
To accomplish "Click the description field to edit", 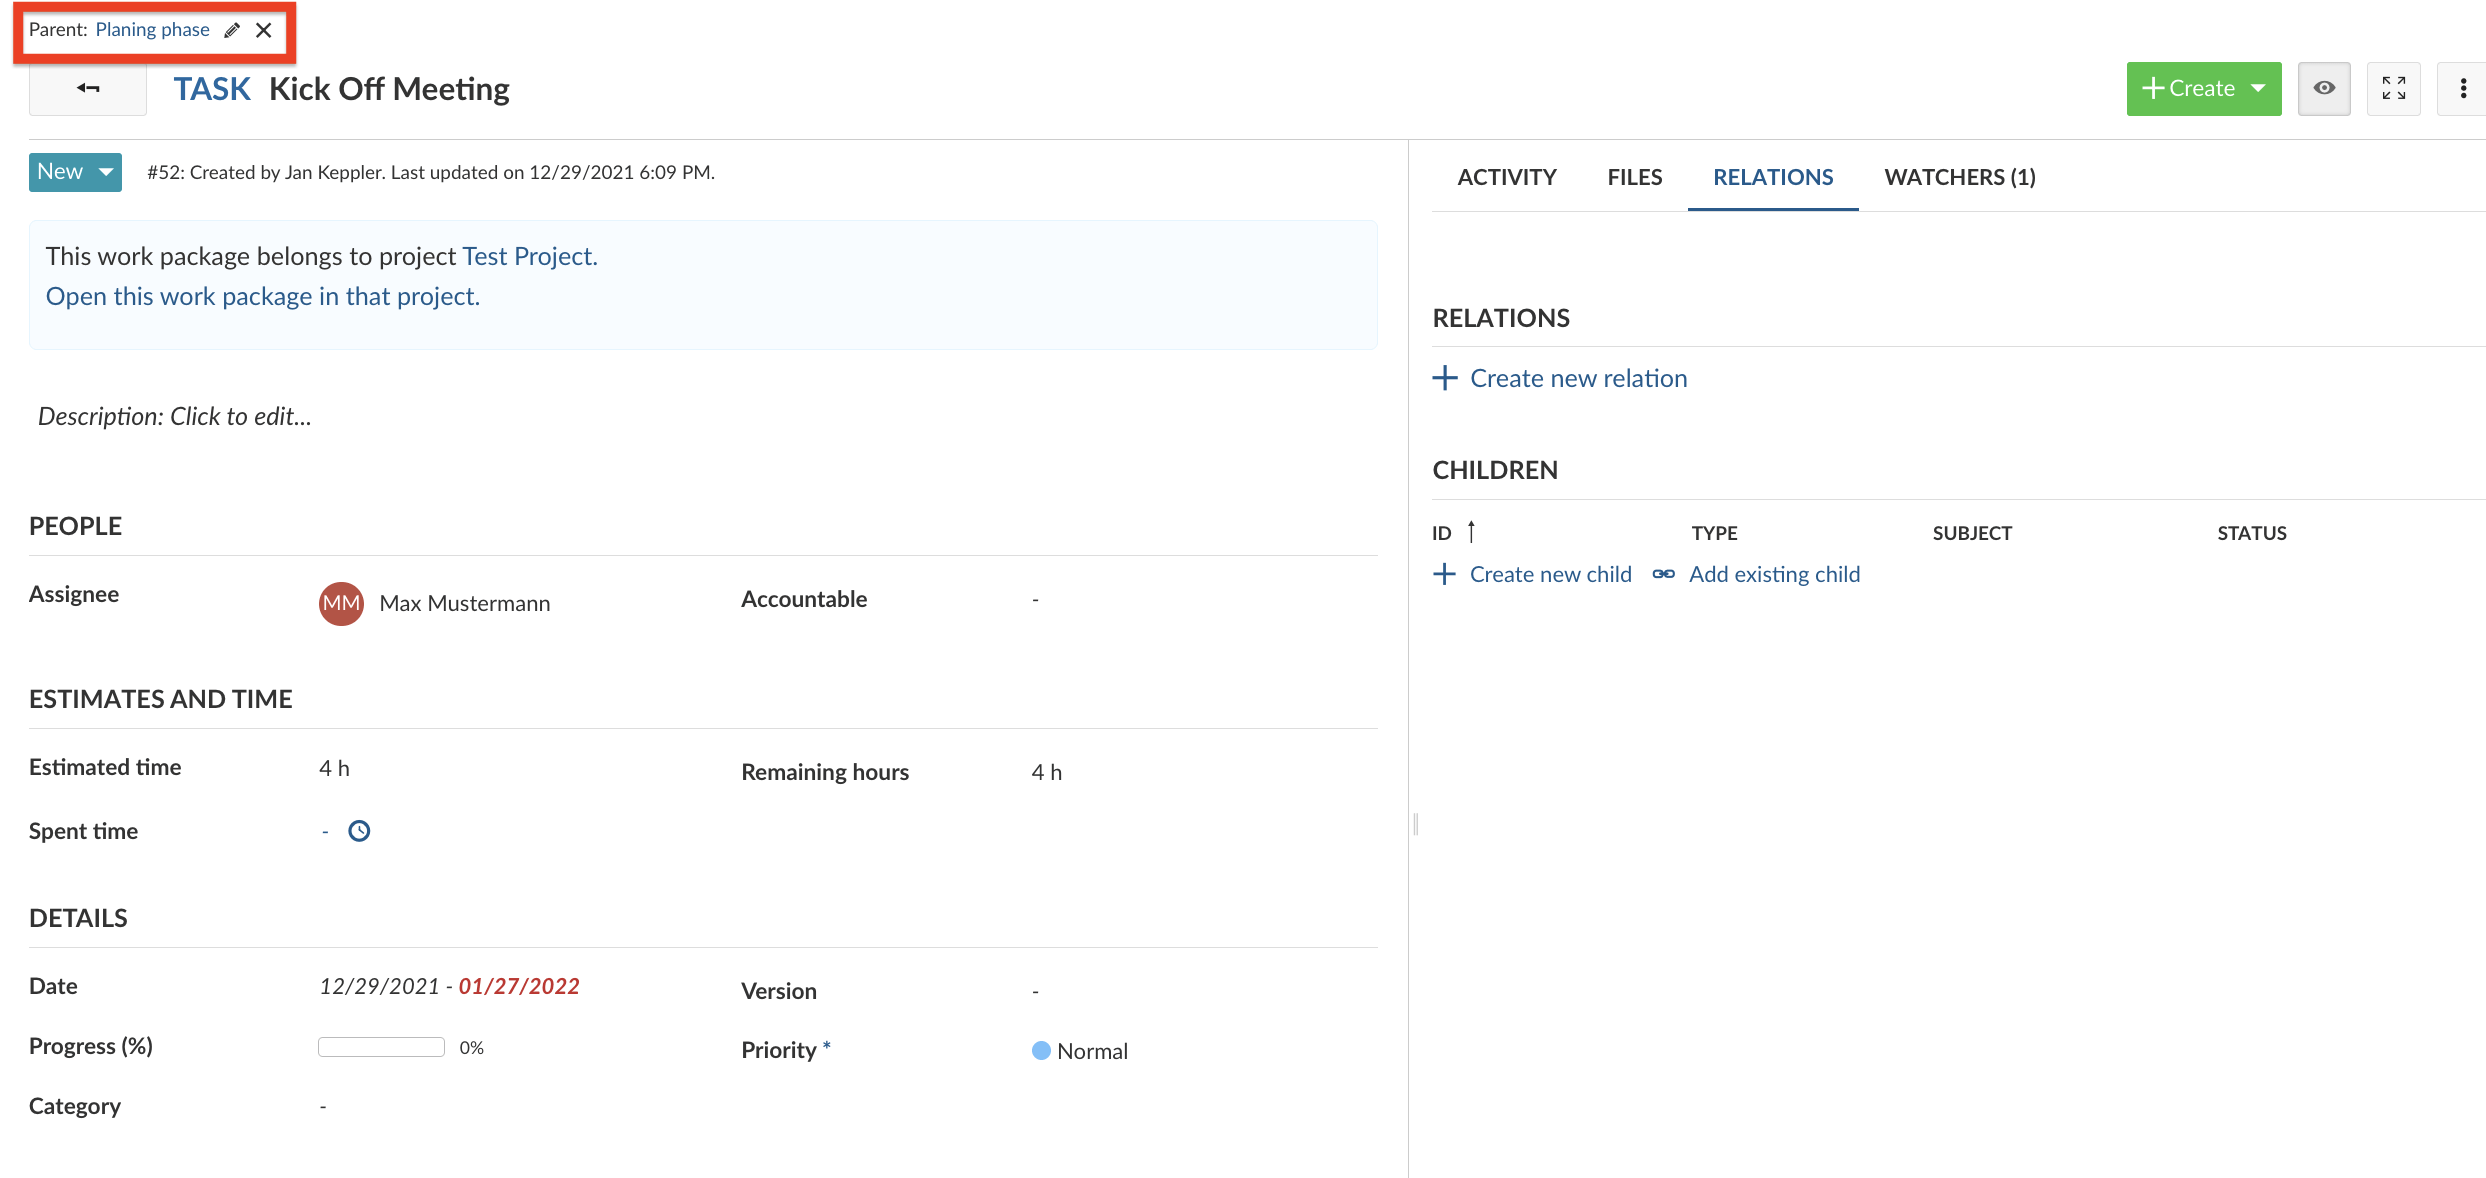I will point(175,416).
